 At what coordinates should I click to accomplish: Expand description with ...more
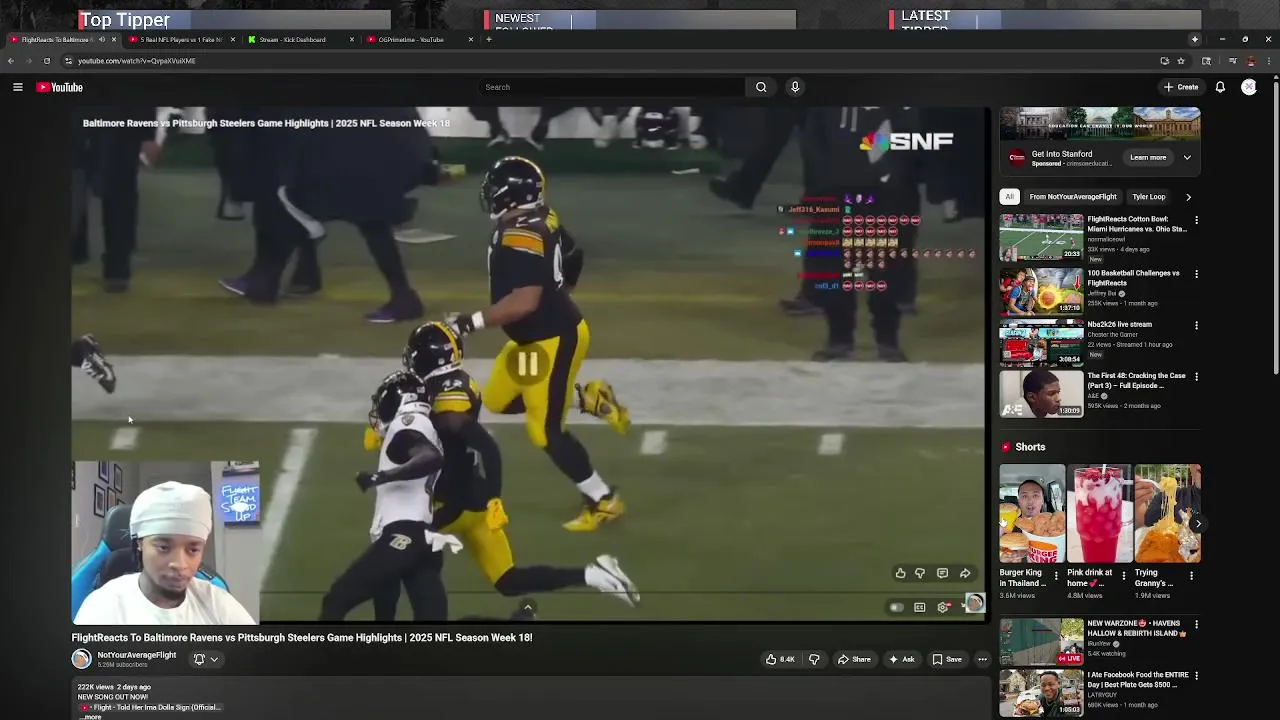(91, 717)
